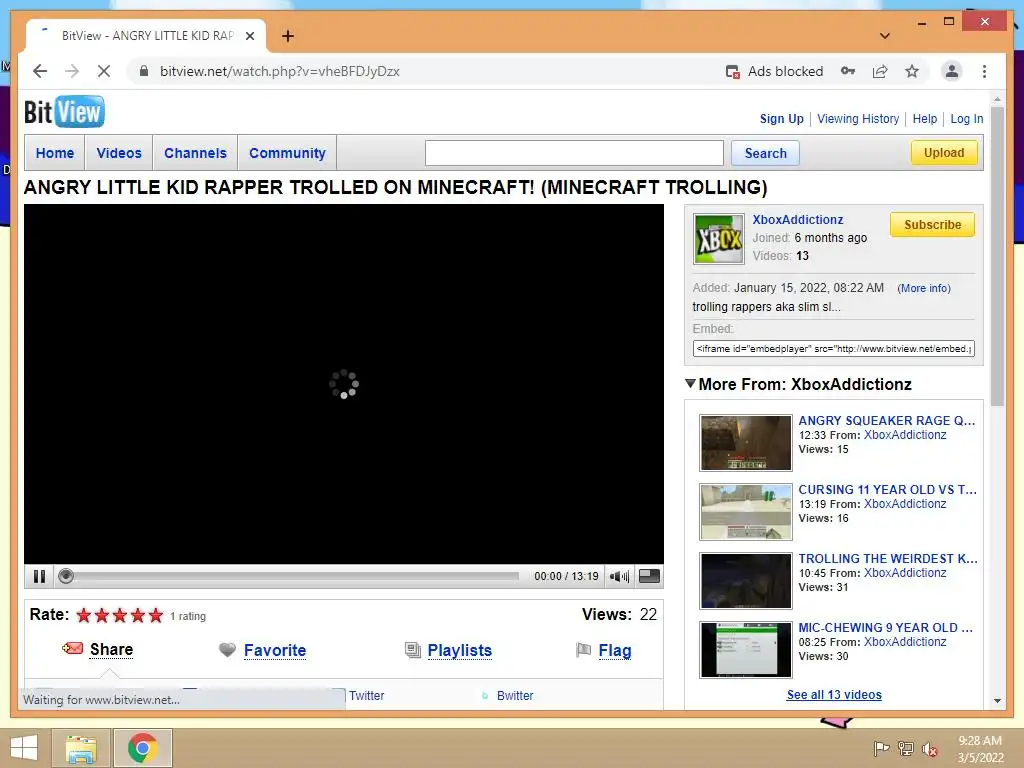The height and width of the screenshot is (768, 1024).
Task: Open TROLLING THE WEIRDEST K... thumbnail
Action: pos(745,581)
